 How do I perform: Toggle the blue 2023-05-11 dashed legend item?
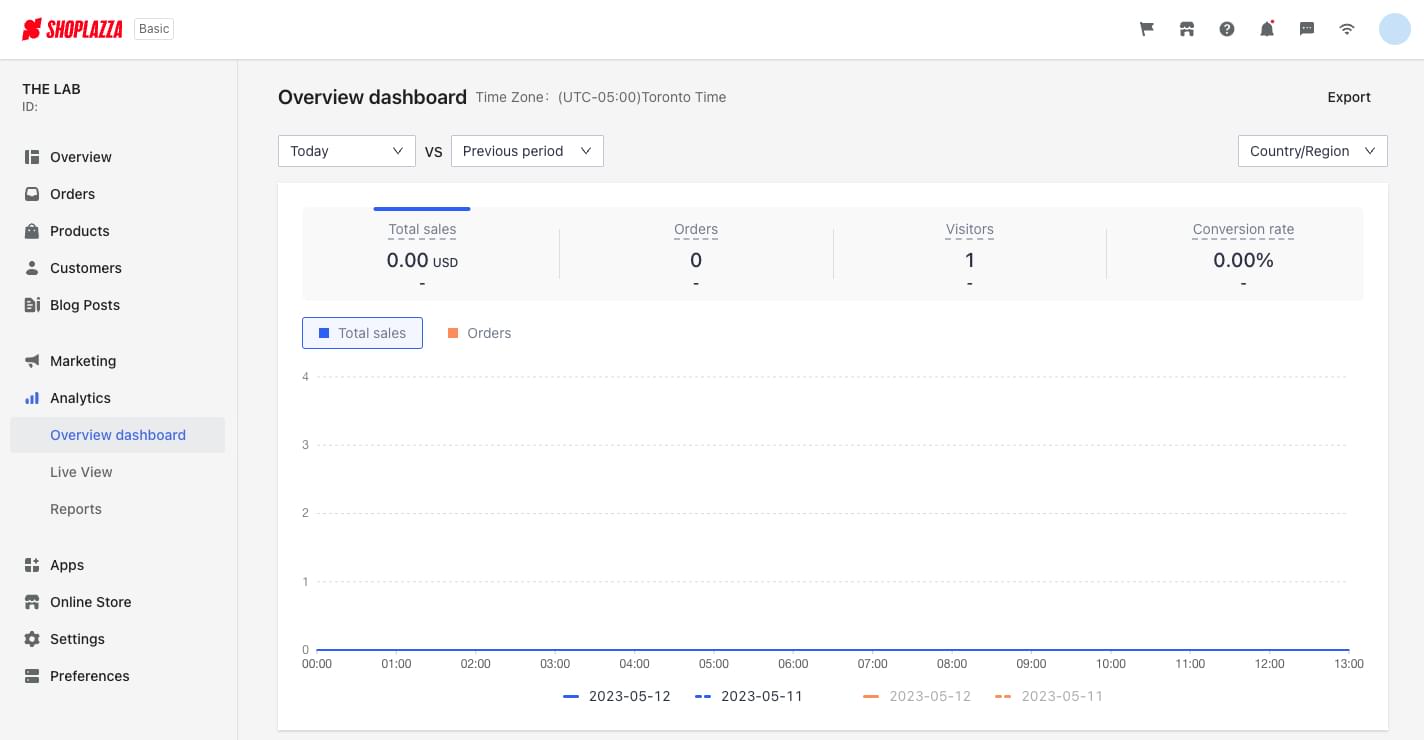pos(749,696)
